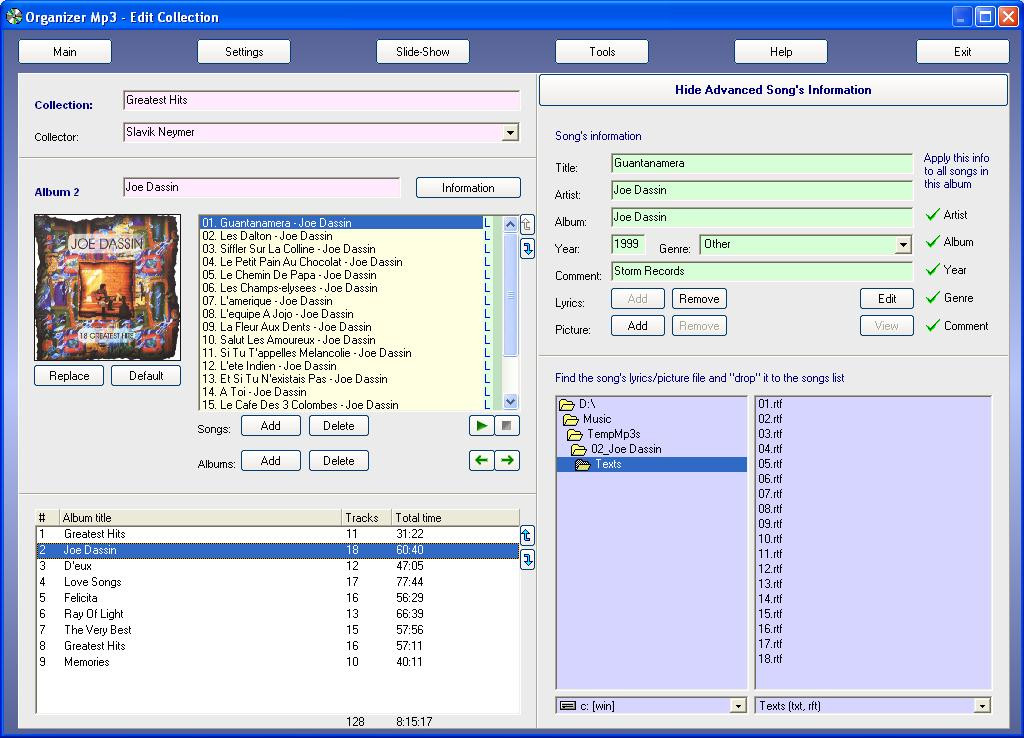
Task: Open the Genre dropdown showing Other
Action: click(903, 245)
